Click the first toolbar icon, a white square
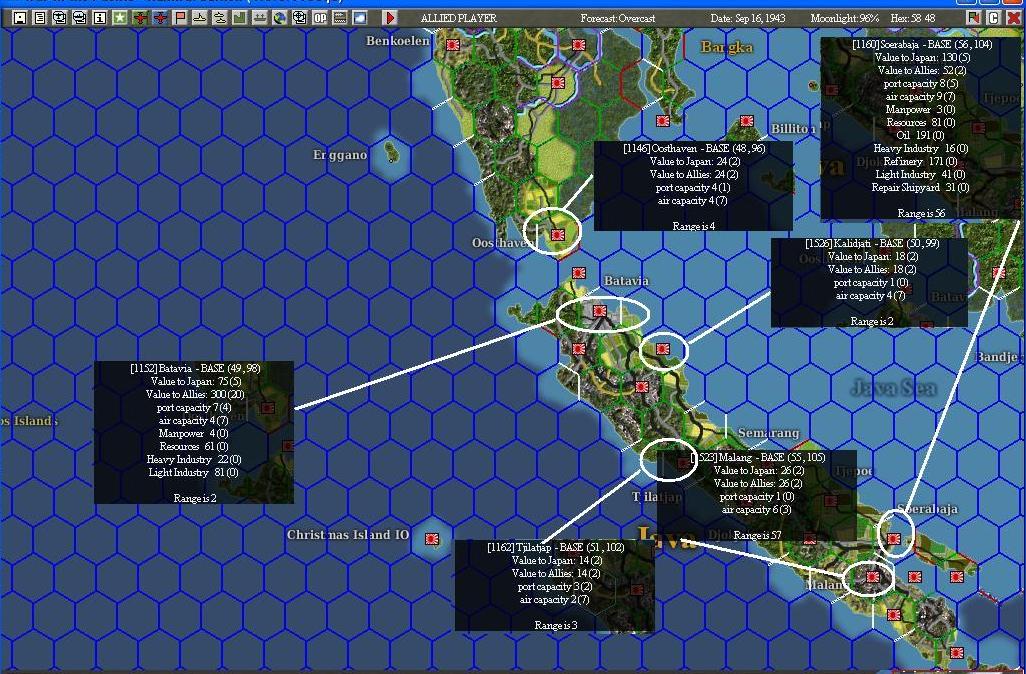Screen dimensions: 1026x674 point(20,18)
